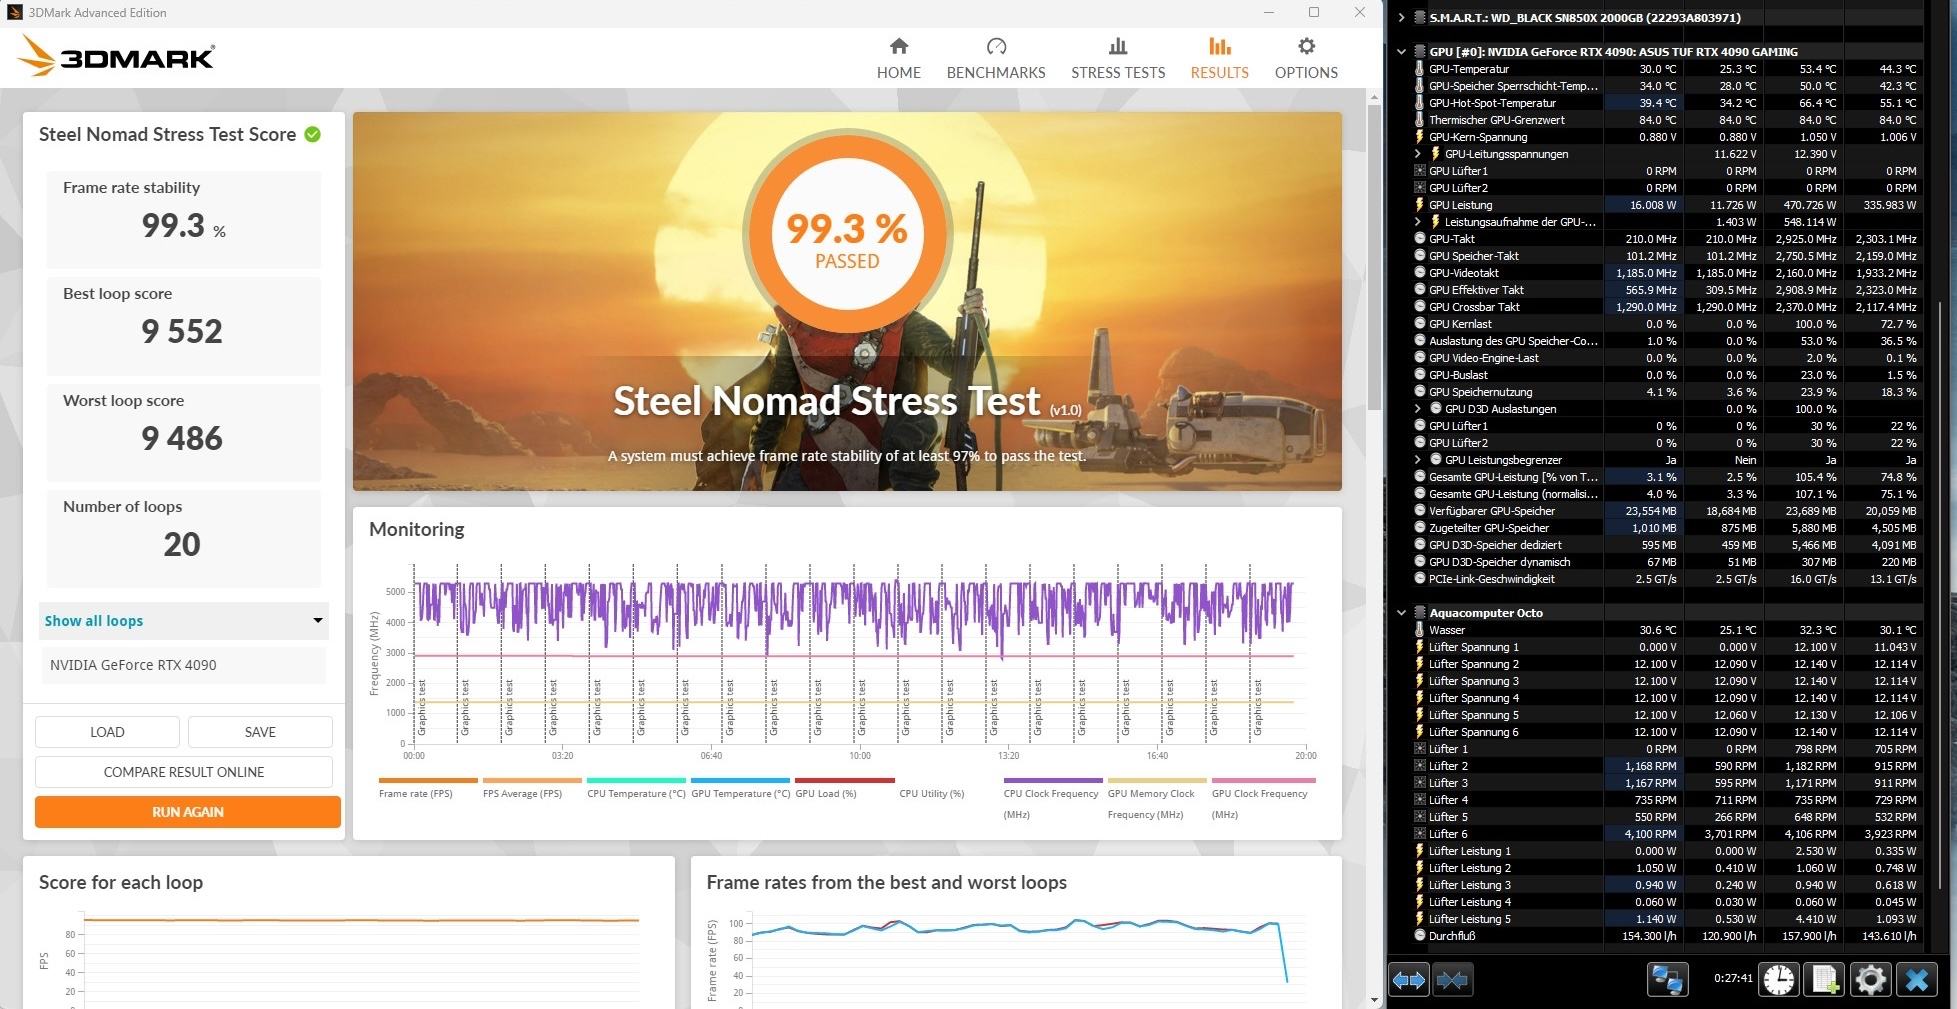
Task: Click fan icon next to Lüfter 6
Action: [1419, 834]
